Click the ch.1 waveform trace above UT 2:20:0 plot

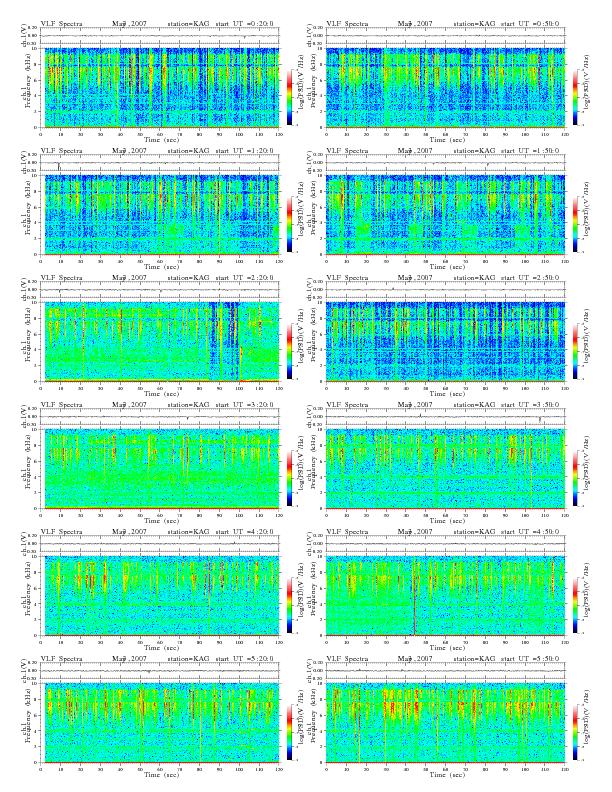point(160,290)
